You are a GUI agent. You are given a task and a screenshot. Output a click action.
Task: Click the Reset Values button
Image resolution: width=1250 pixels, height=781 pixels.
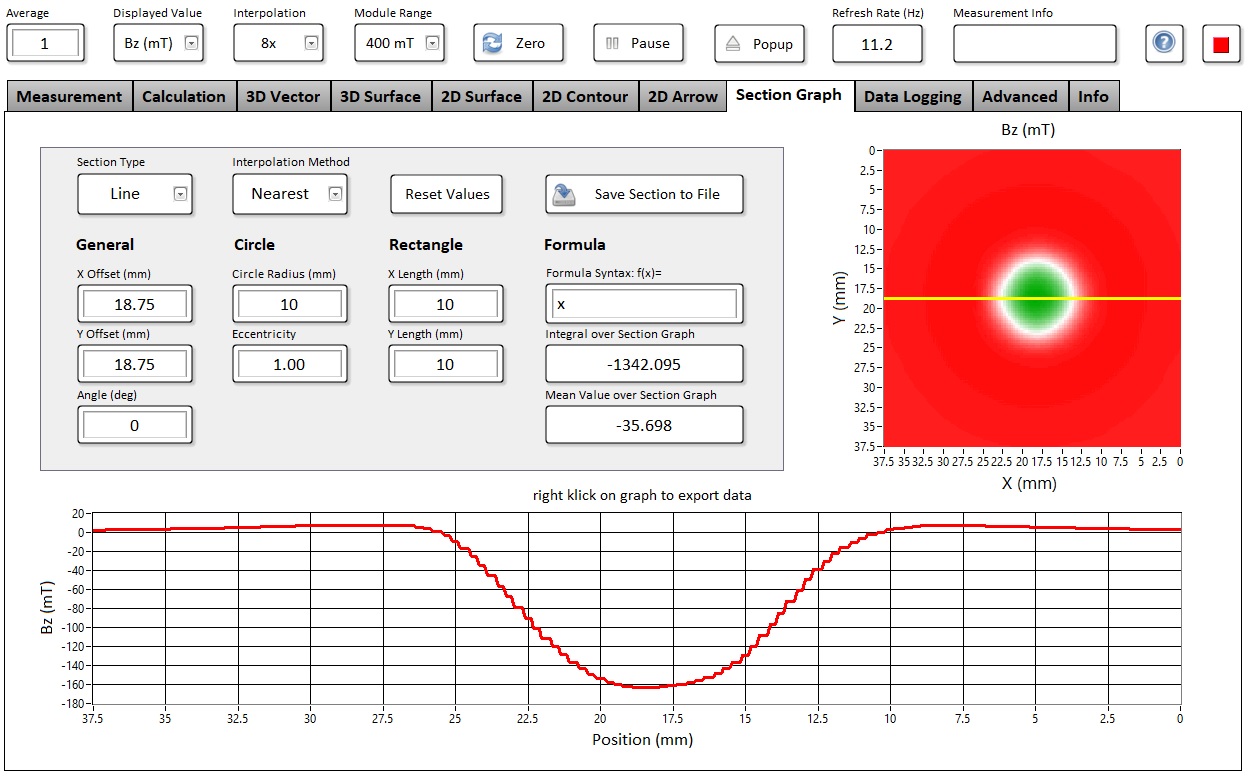446,194
